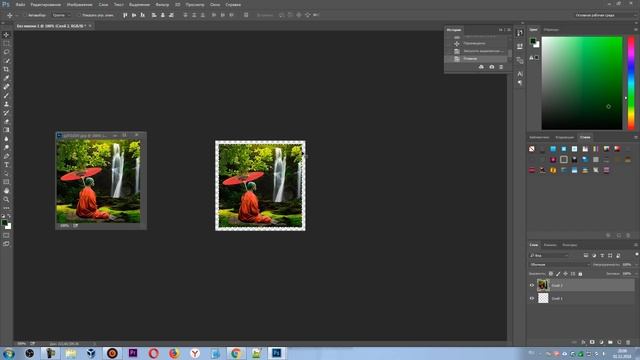Toggle lock position in Layers panel
The width and height of the screenshot is (640, 360).
[565, 273]
